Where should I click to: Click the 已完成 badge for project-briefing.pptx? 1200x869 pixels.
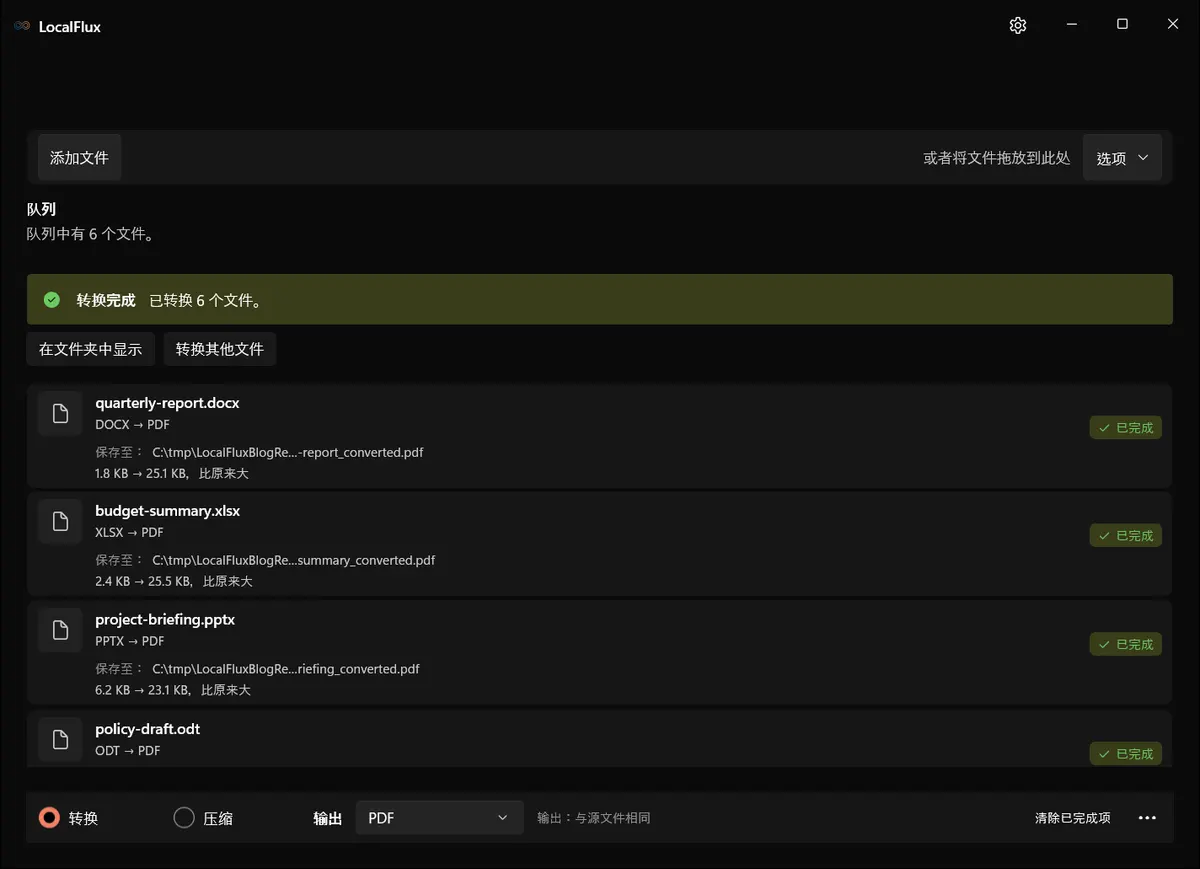coord(1126,645)
